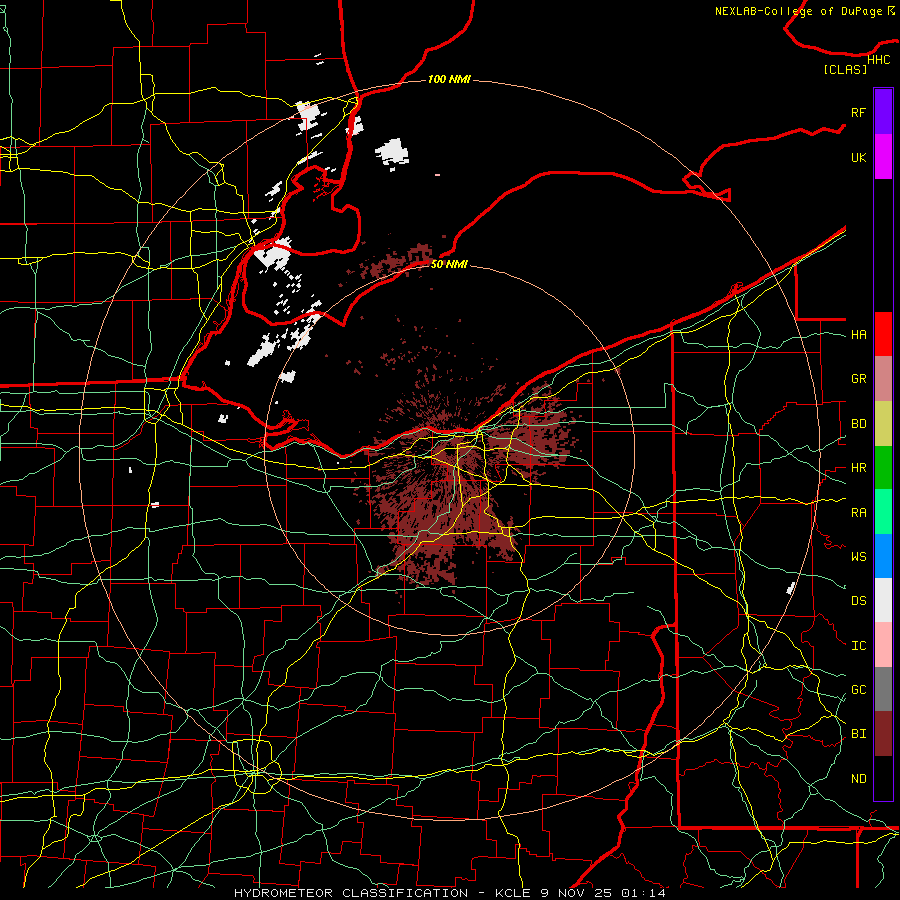Viewport: 900px width, 900px height.
Task: Click the 'KCLE' station identifier
Action: point(515,893)
